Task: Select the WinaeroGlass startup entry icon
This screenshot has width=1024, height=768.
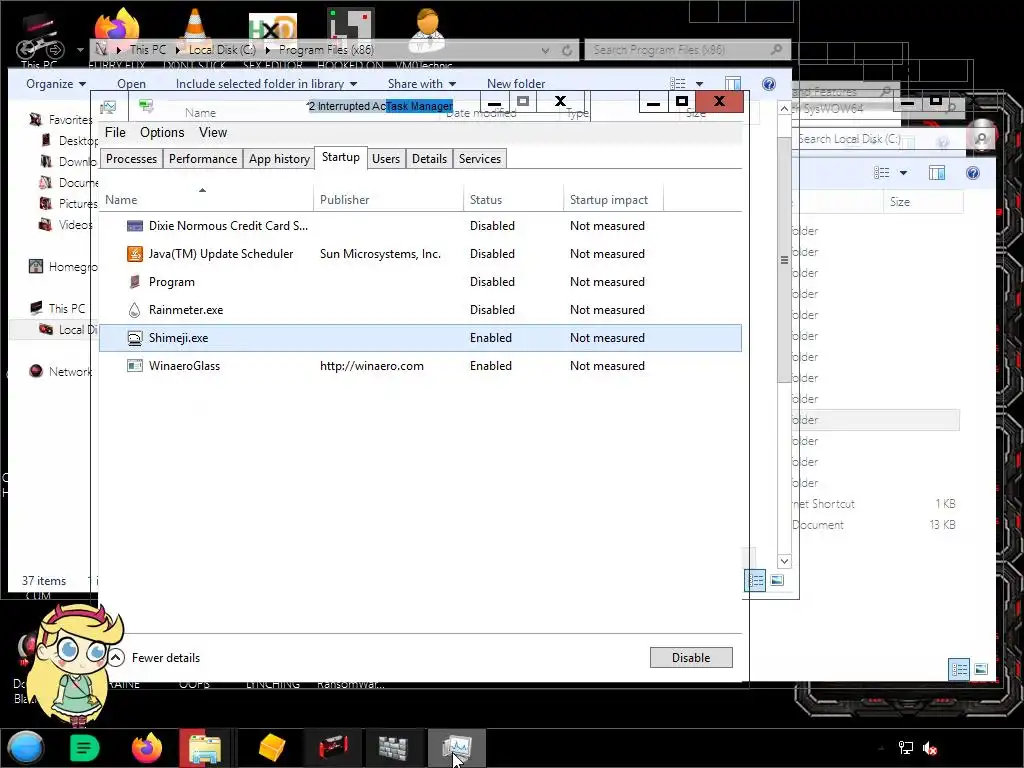Action: point(135,366)
